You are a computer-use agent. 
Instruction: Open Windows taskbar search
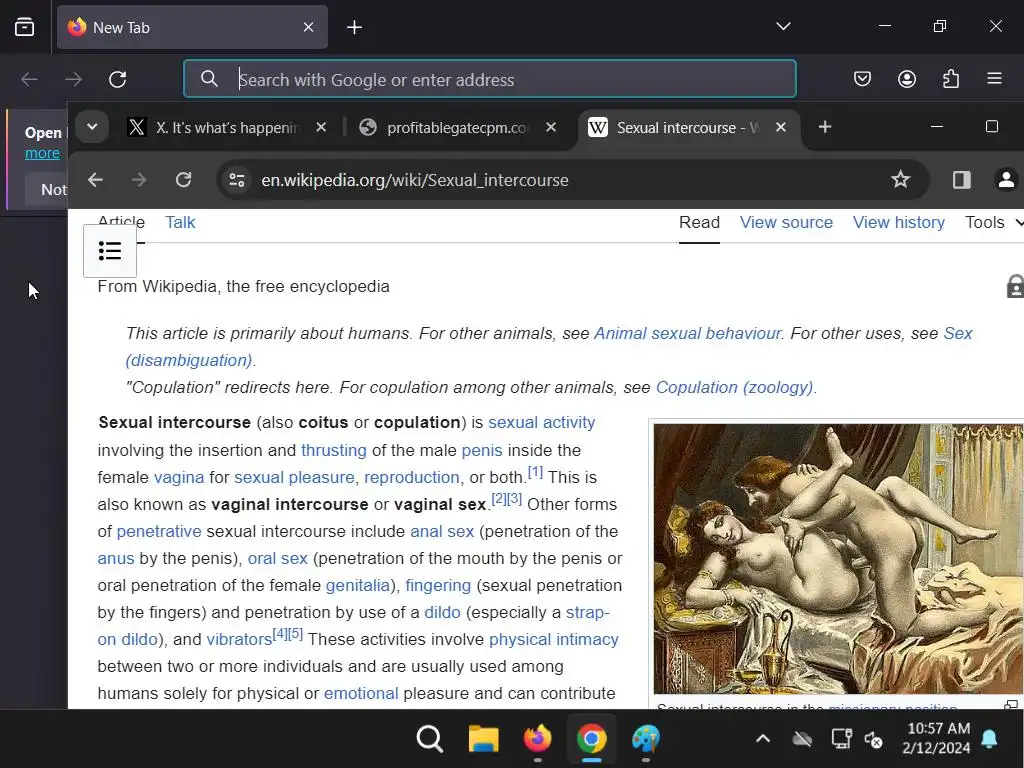tap(429, 739)
